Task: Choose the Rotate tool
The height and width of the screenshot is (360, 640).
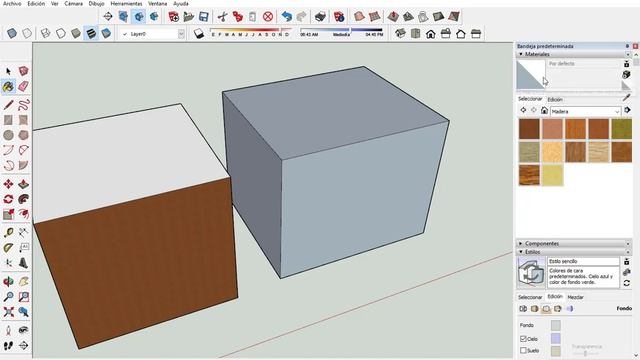Action: [x=8, y=199]
